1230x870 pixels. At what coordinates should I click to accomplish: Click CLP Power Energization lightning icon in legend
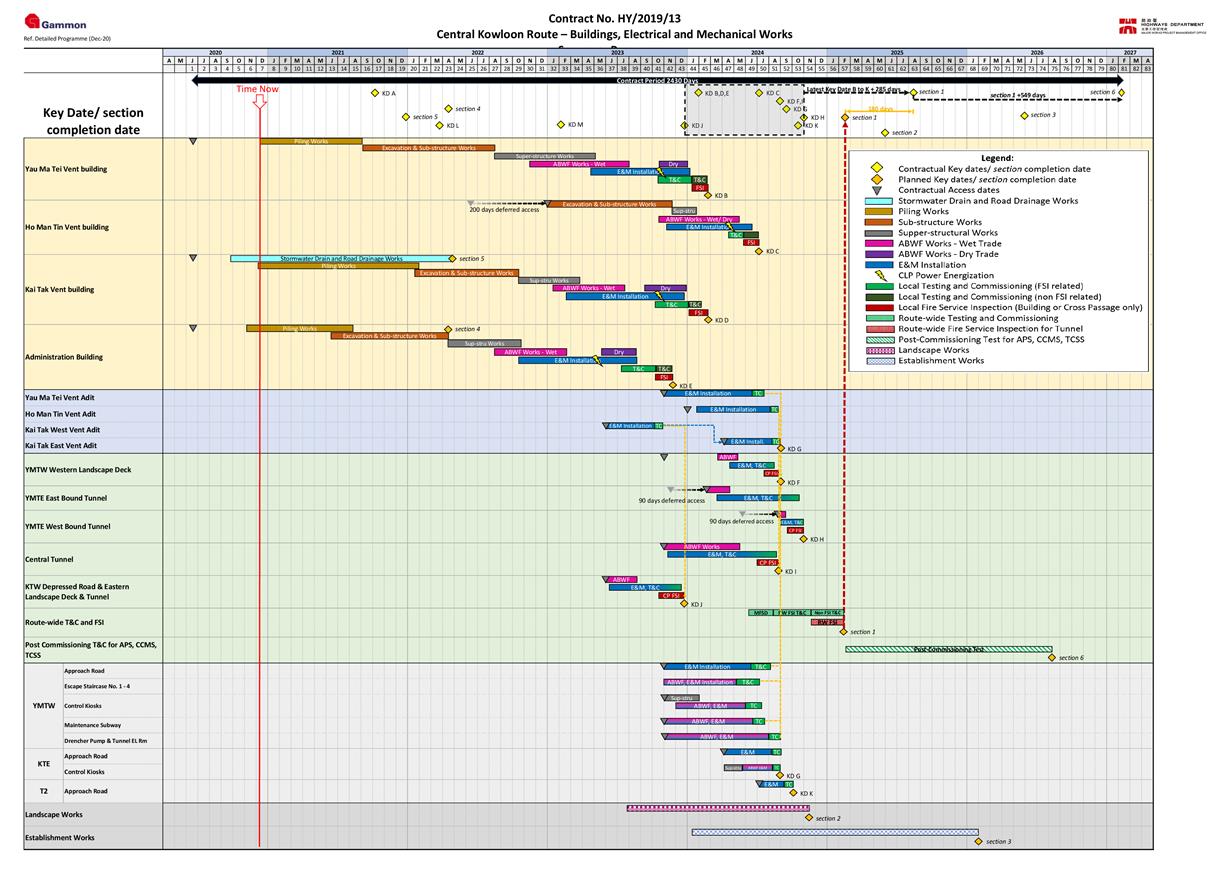pos(880,275)
